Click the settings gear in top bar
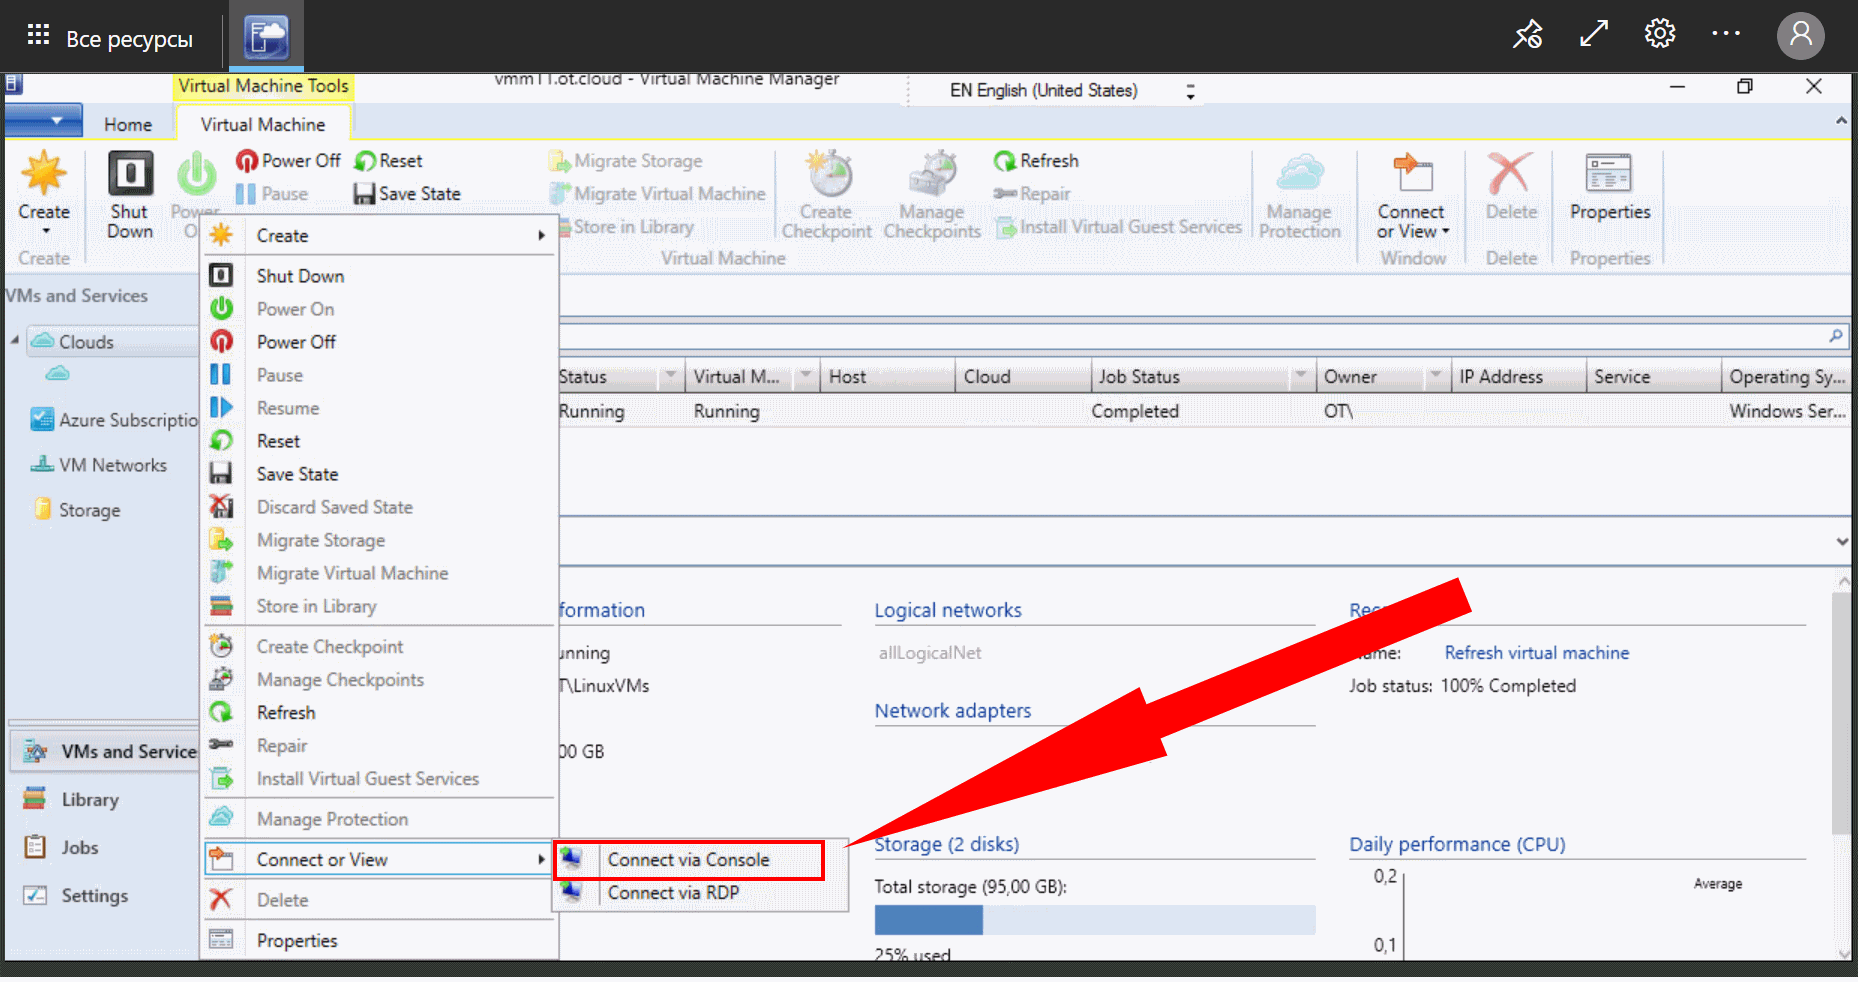 (x=1659, y=34)
